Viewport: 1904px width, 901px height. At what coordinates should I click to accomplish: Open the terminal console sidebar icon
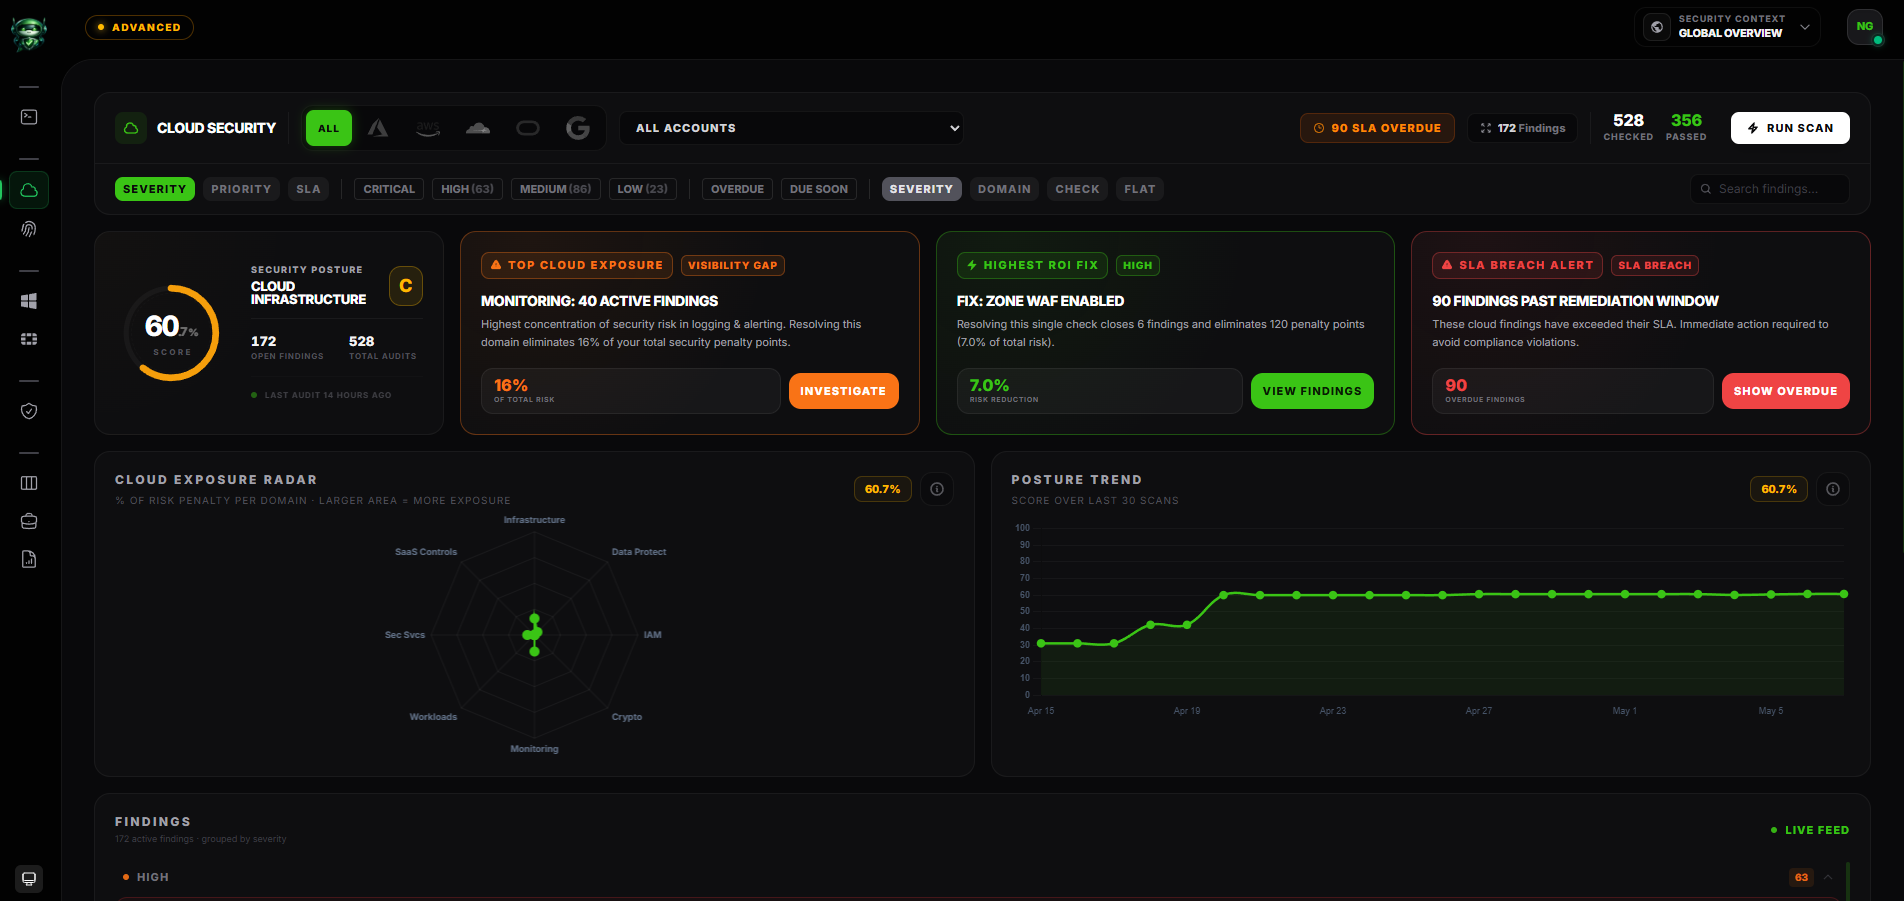pyautogui.click(x=29, y=117)
